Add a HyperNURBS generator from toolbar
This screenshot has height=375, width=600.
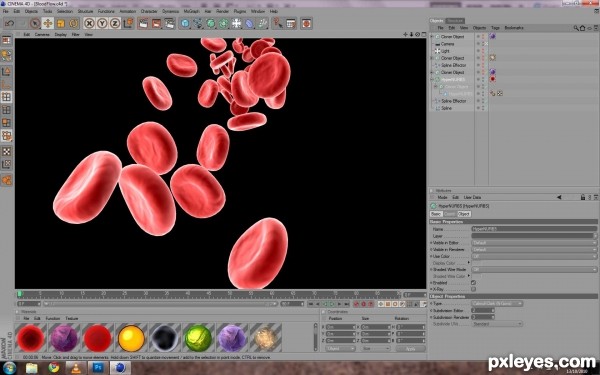[x=211, y=23]
